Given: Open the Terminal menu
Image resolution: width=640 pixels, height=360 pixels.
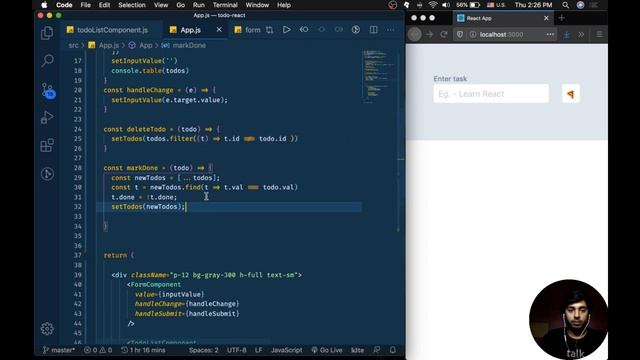Looking at the screenshot, I should 225,5.
